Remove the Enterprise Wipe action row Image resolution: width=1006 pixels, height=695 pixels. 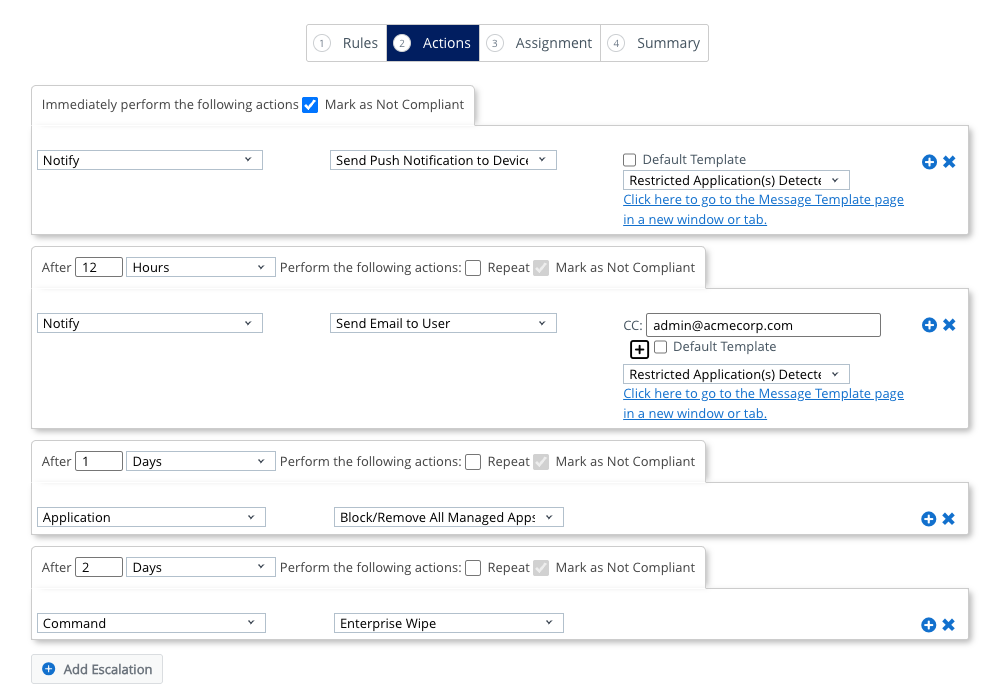pyautogui.click(x=949, y=625)
